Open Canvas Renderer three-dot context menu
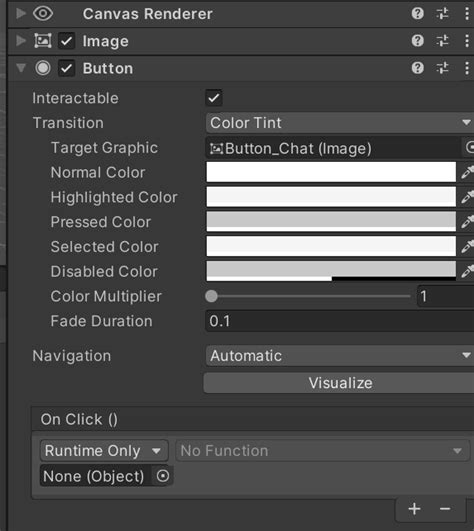The width and height of the screenshot is (474, 531). coord(467,14)
